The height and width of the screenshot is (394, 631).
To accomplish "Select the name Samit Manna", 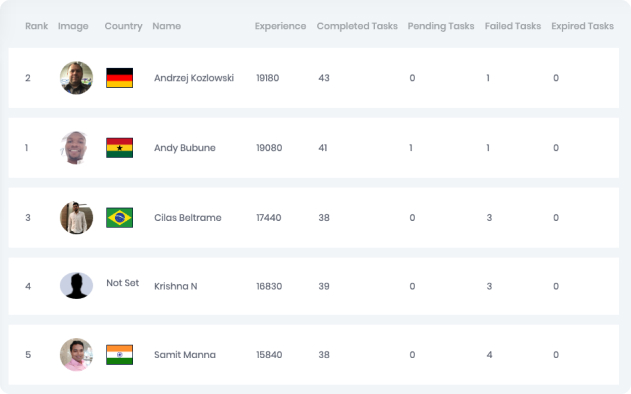I will (x=185, y=355).
